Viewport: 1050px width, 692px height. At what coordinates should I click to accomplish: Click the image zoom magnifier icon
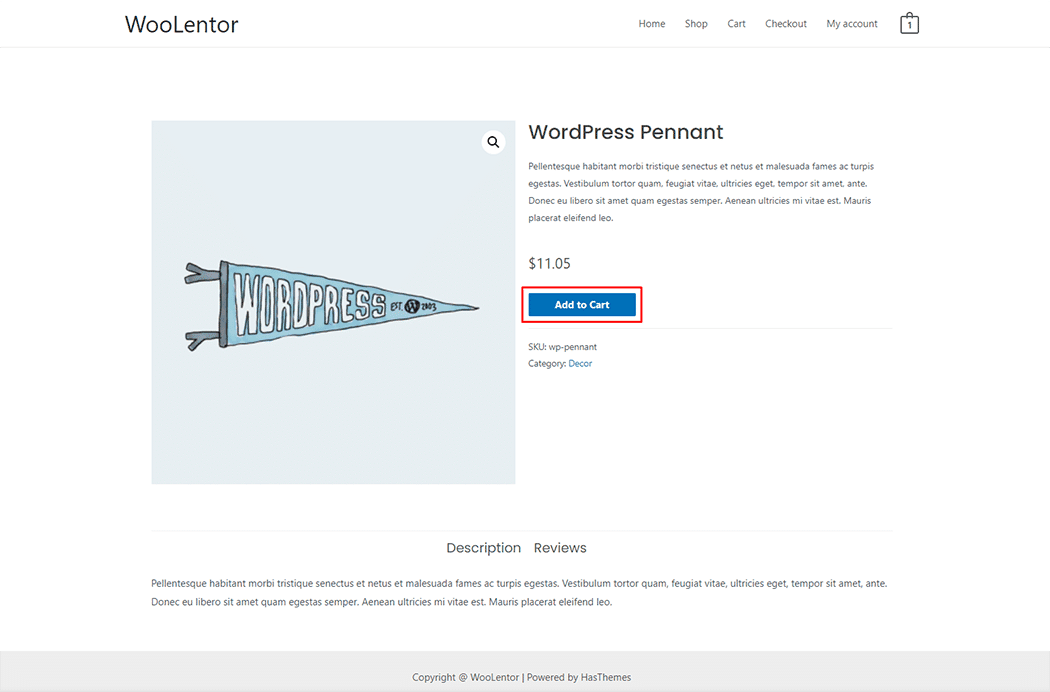coord(493,142)
